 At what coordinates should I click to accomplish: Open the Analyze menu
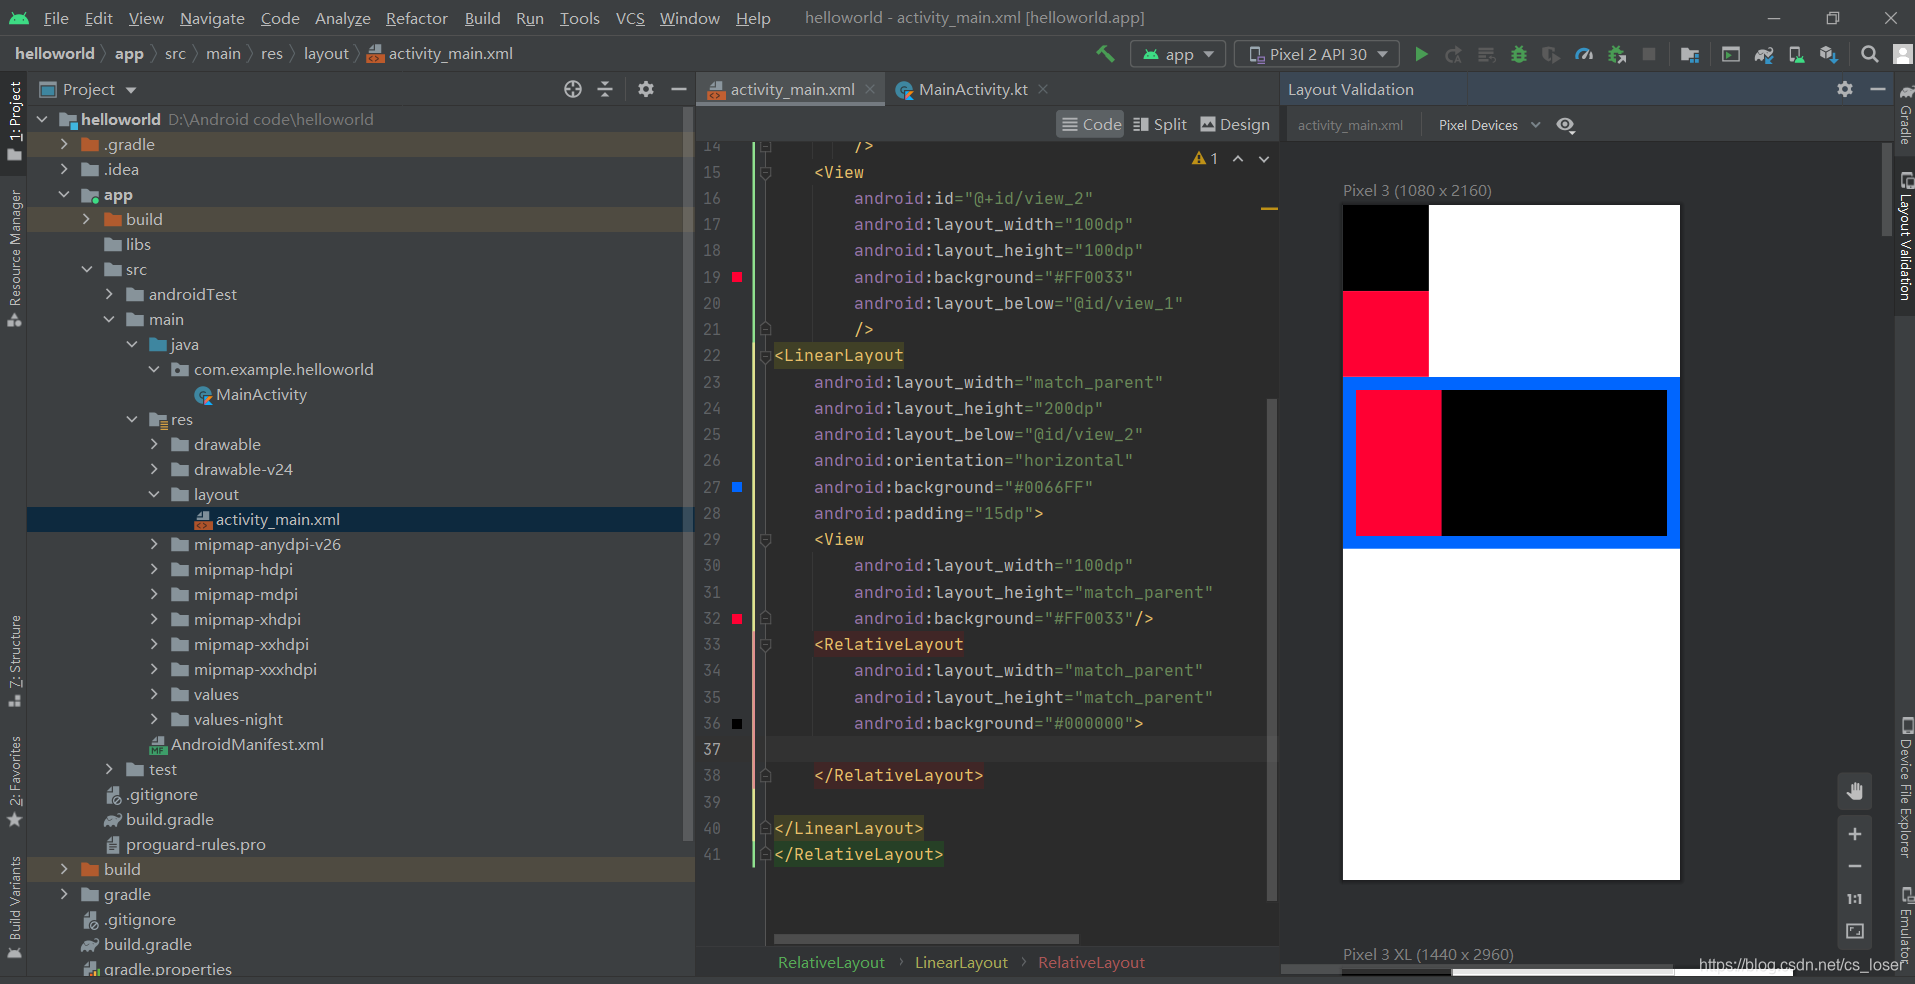343,18
